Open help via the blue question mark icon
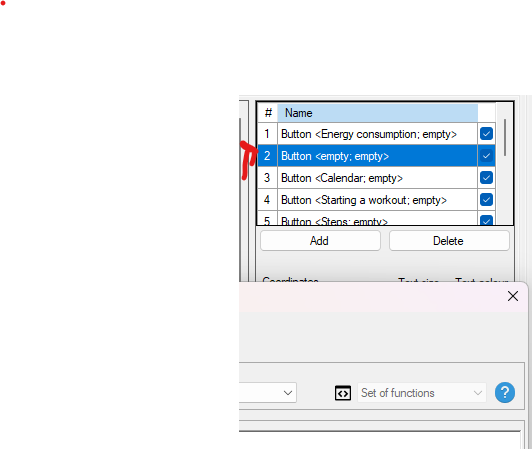 point(505,393)
